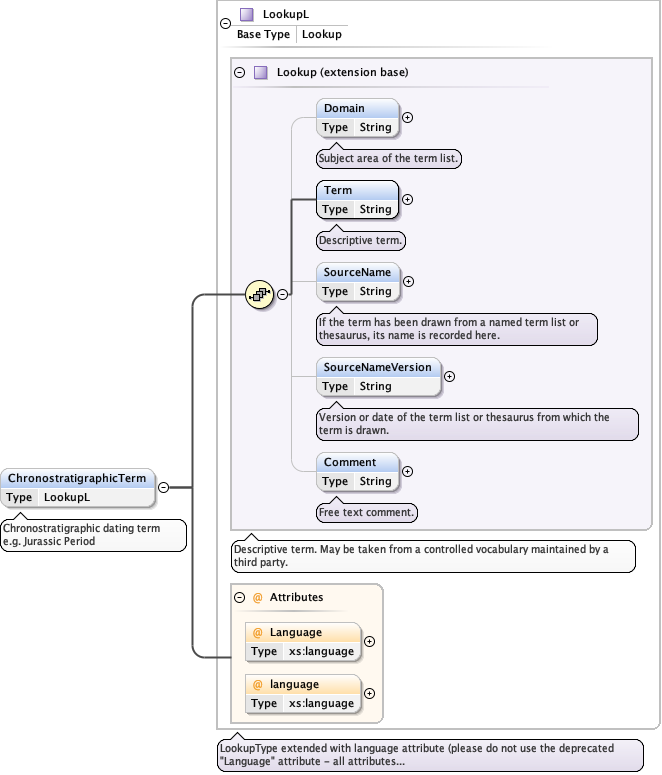Click the Attributes @ symbol icon
Screen dimensions: 662x775
click(257, 597)
